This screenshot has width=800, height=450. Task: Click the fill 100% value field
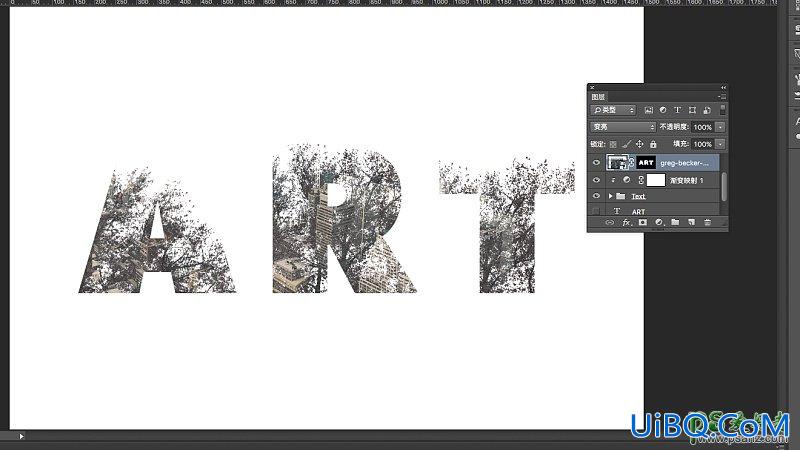click(x=703, y=144)
